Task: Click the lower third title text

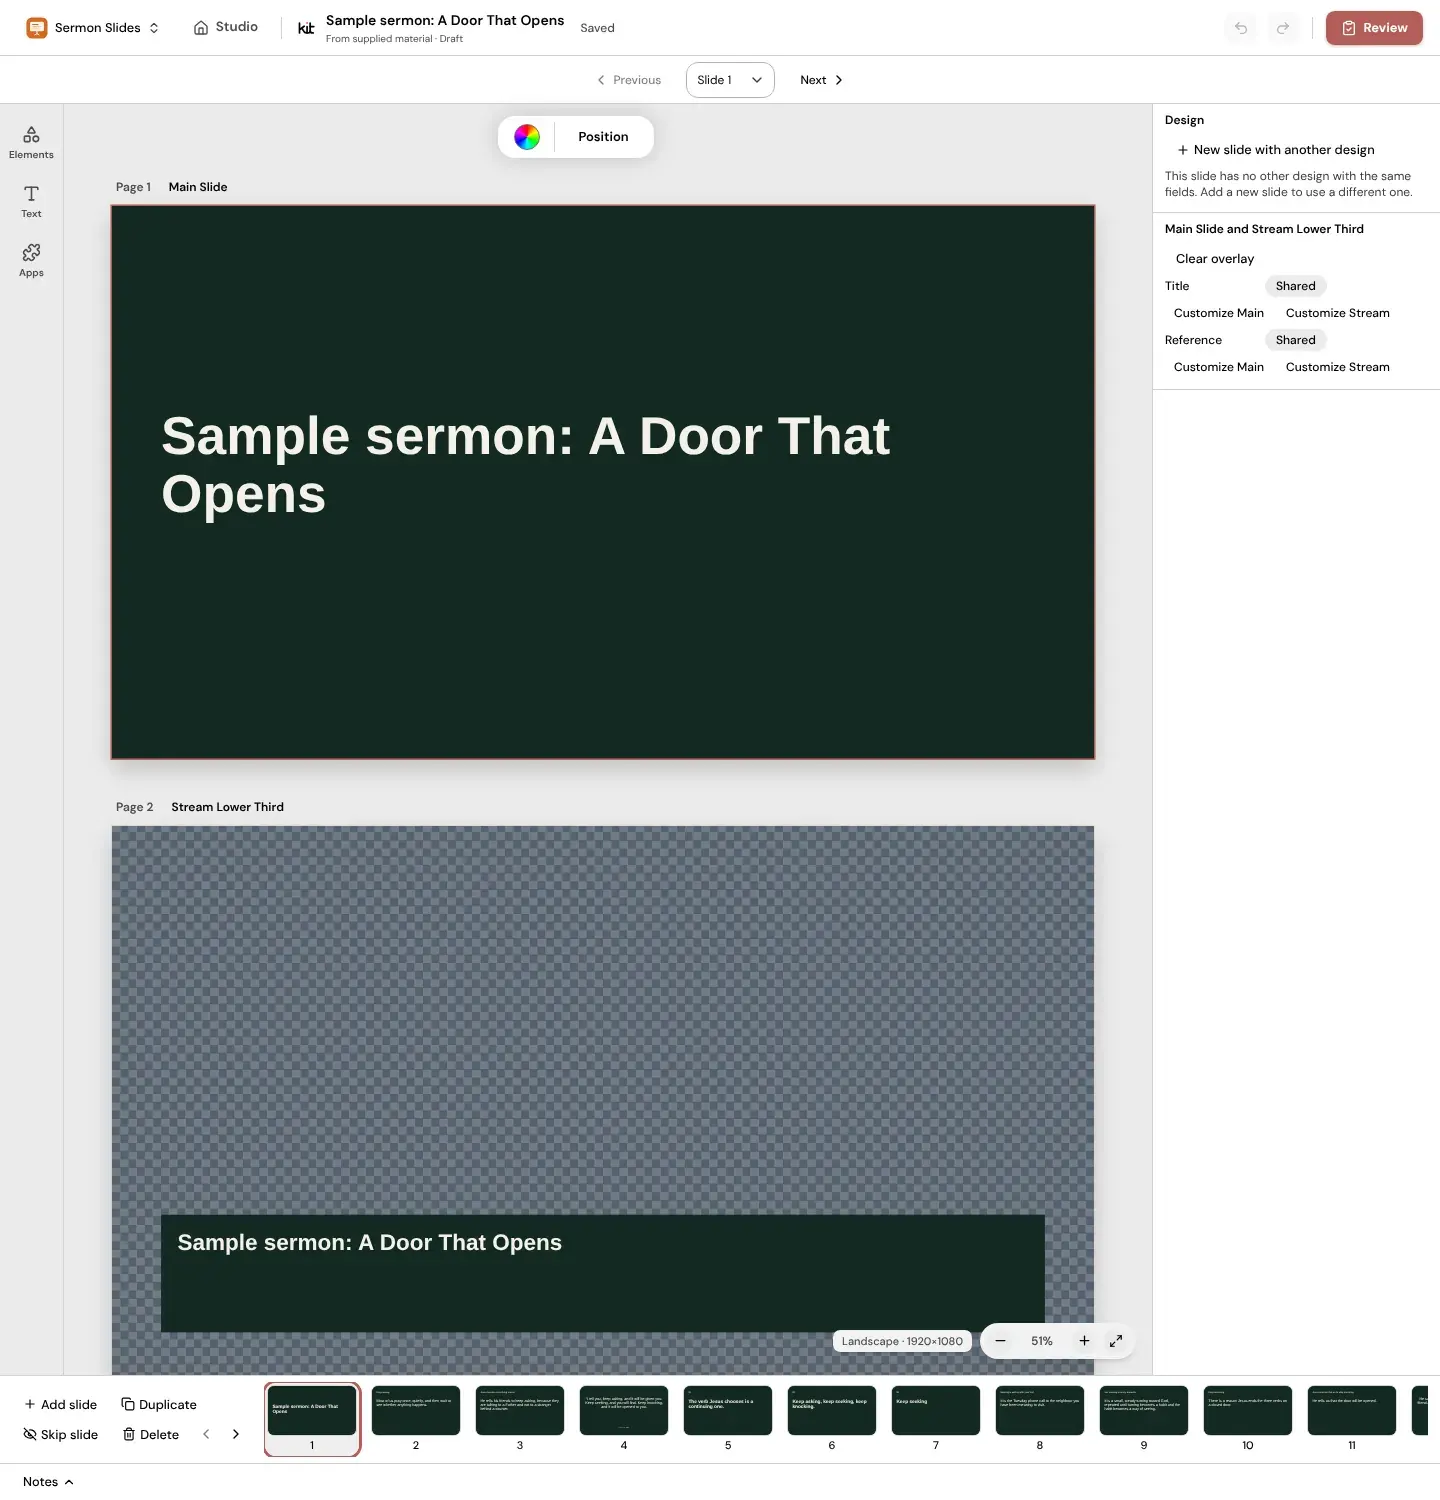Action: [x=370, y=1242]
